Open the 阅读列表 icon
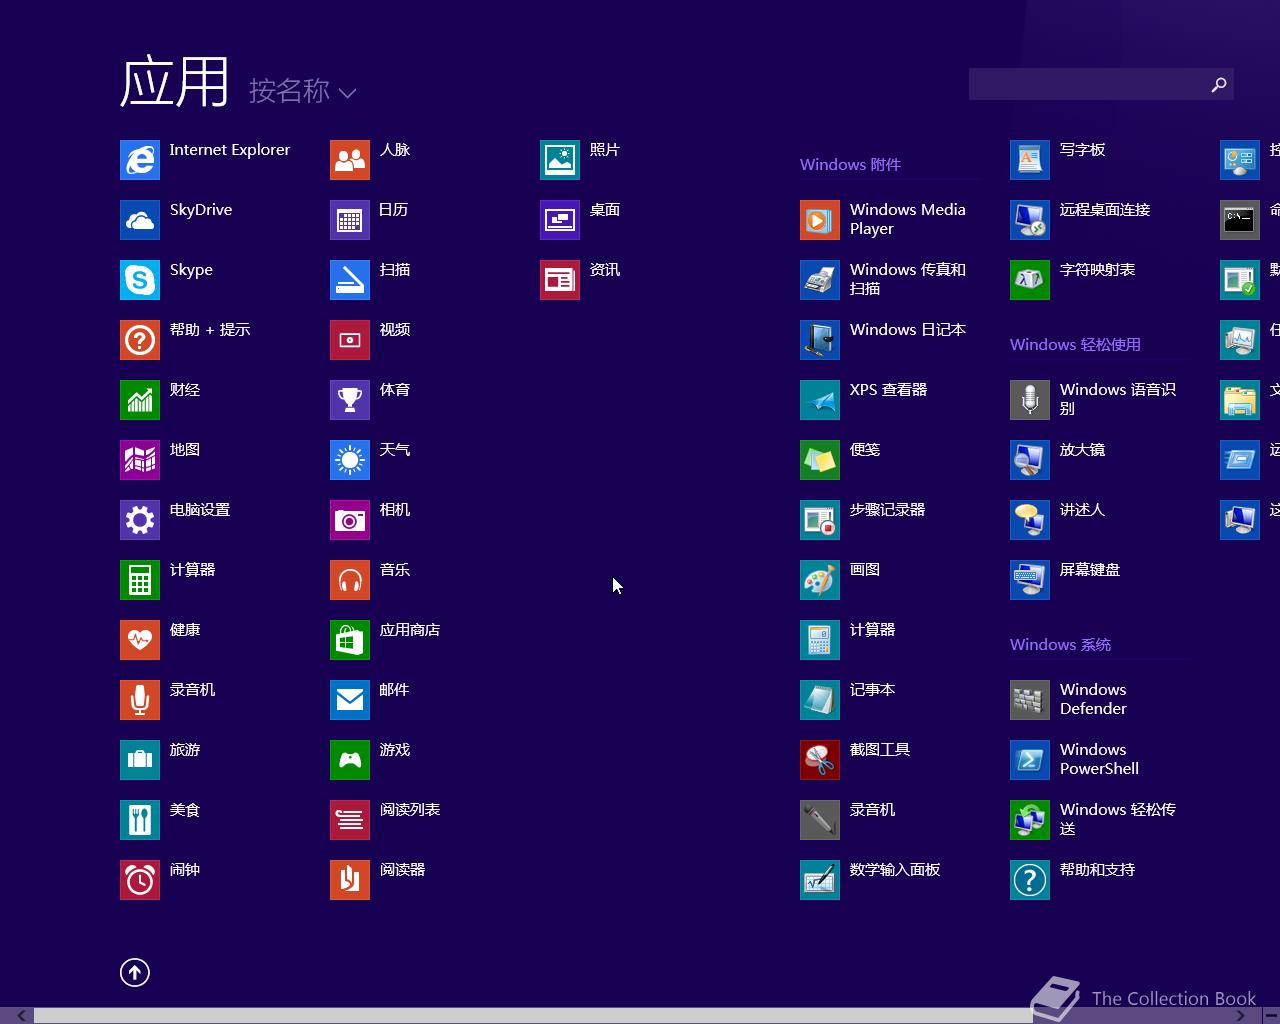Viewport: 1280px width, 1024px height. [350, 820]
